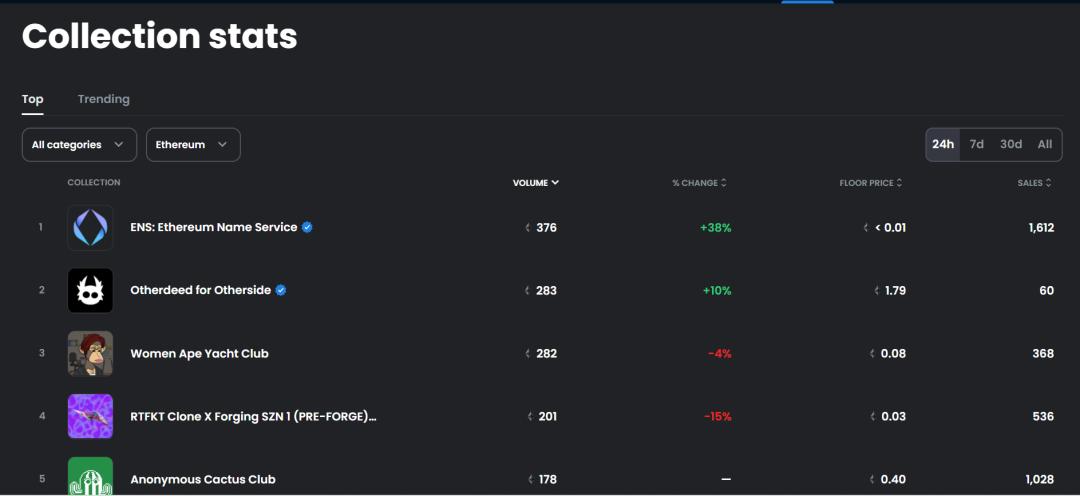This screenshot has width=1080, height=496.
Task: Sort by Volume column header
Action: click(x=535, y=183)
